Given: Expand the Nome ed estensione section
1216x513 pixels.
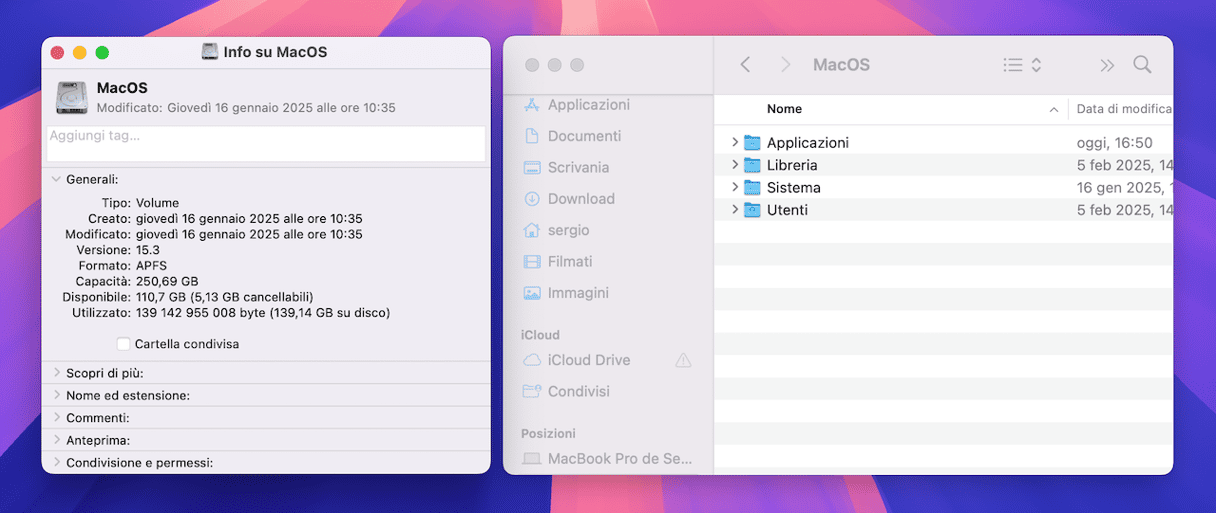Looking at the screenshot, I should pos(56,395).
